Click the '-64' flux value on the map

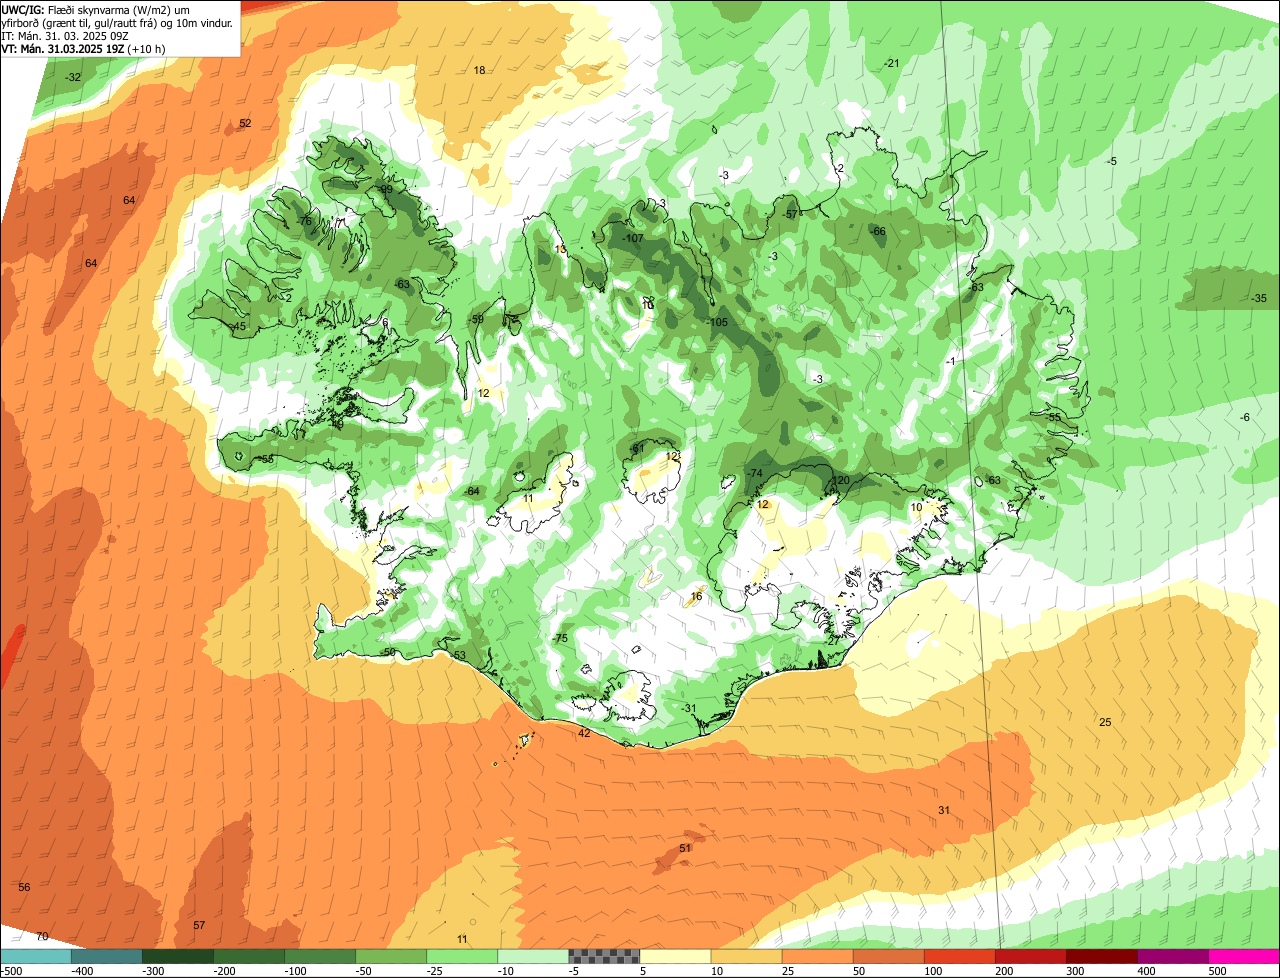[x=473, y=491]
